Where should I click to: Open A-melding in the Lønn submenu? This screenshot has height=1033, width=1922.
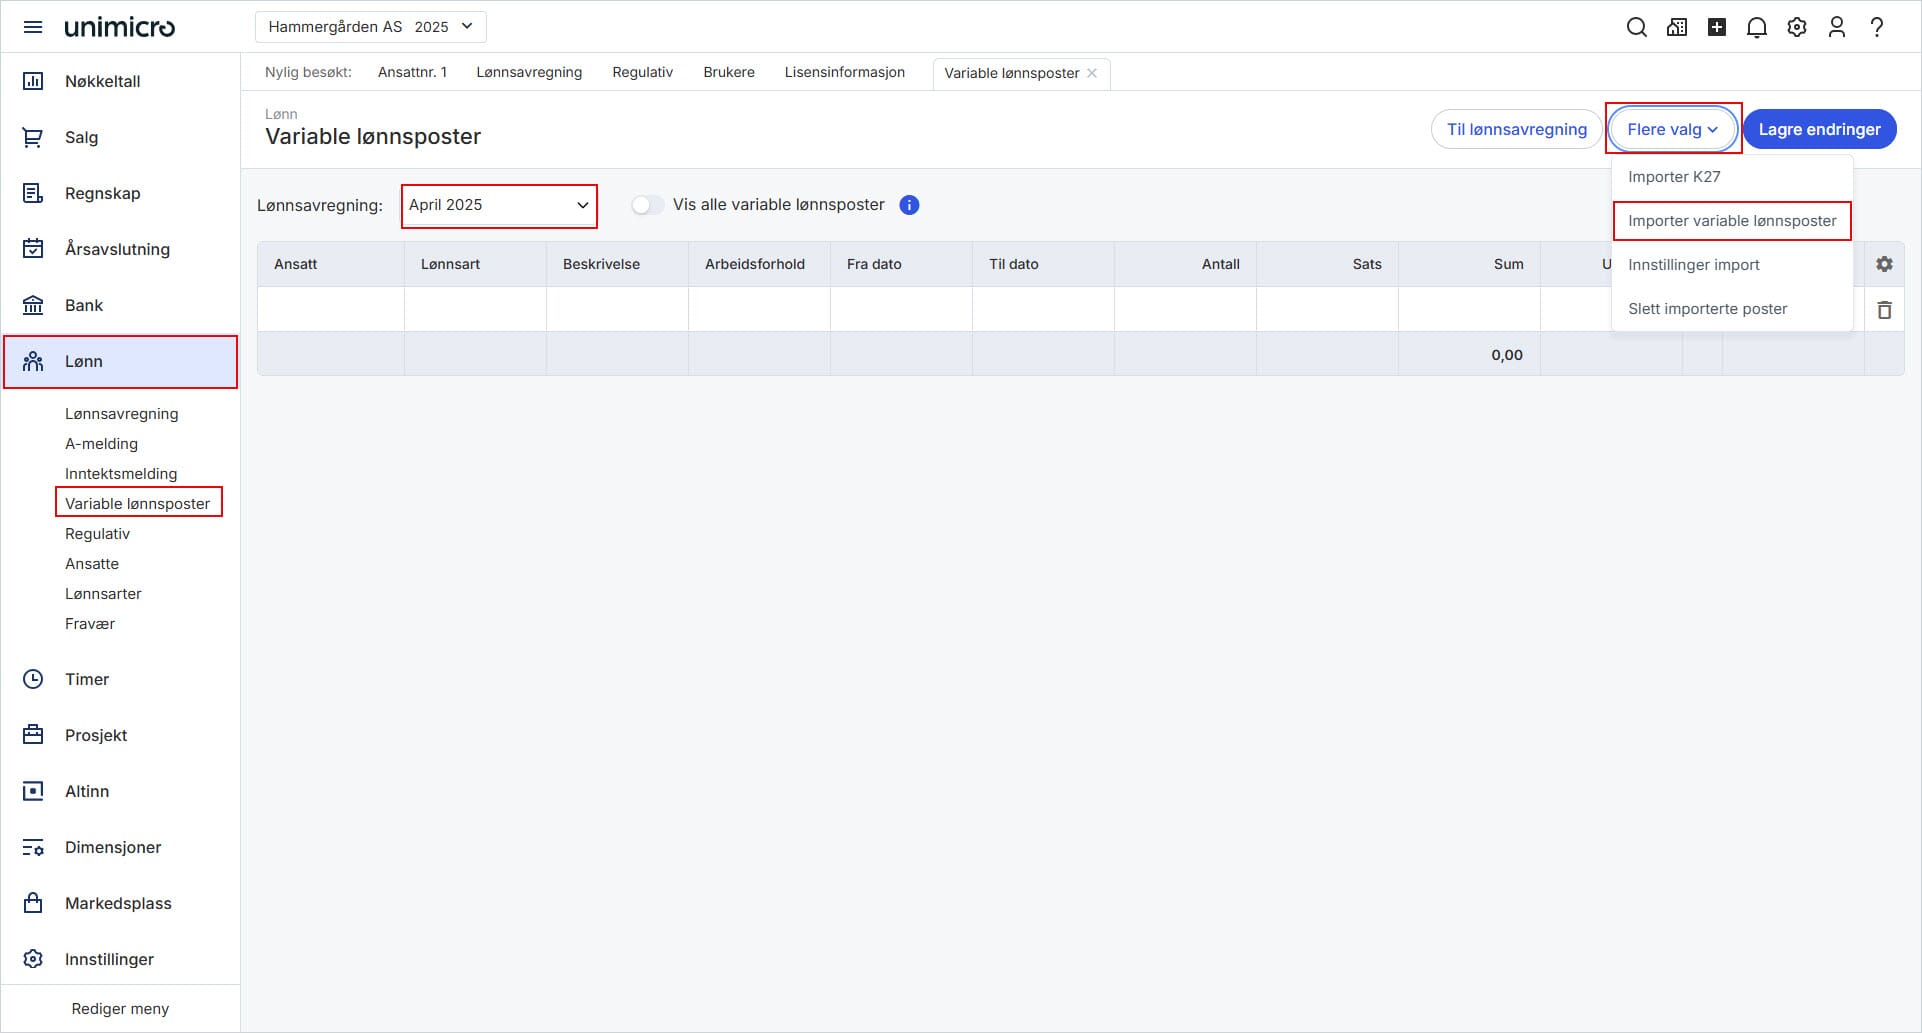click(101, 444)
